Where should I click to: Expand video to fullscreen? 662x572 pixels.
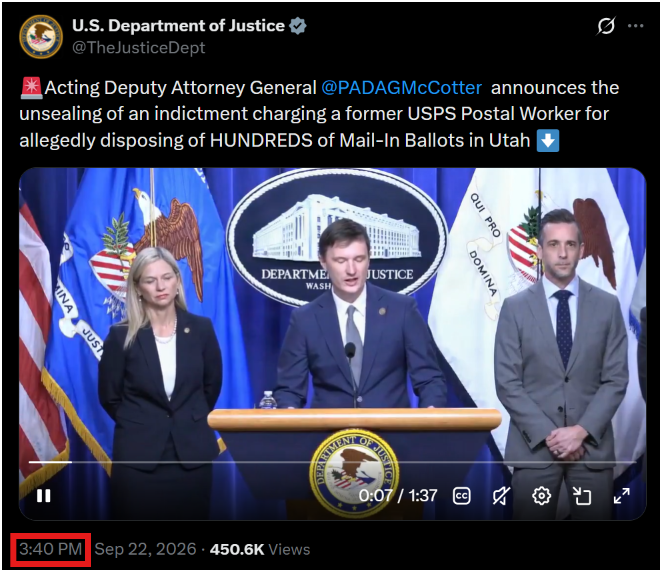(621, 496)
